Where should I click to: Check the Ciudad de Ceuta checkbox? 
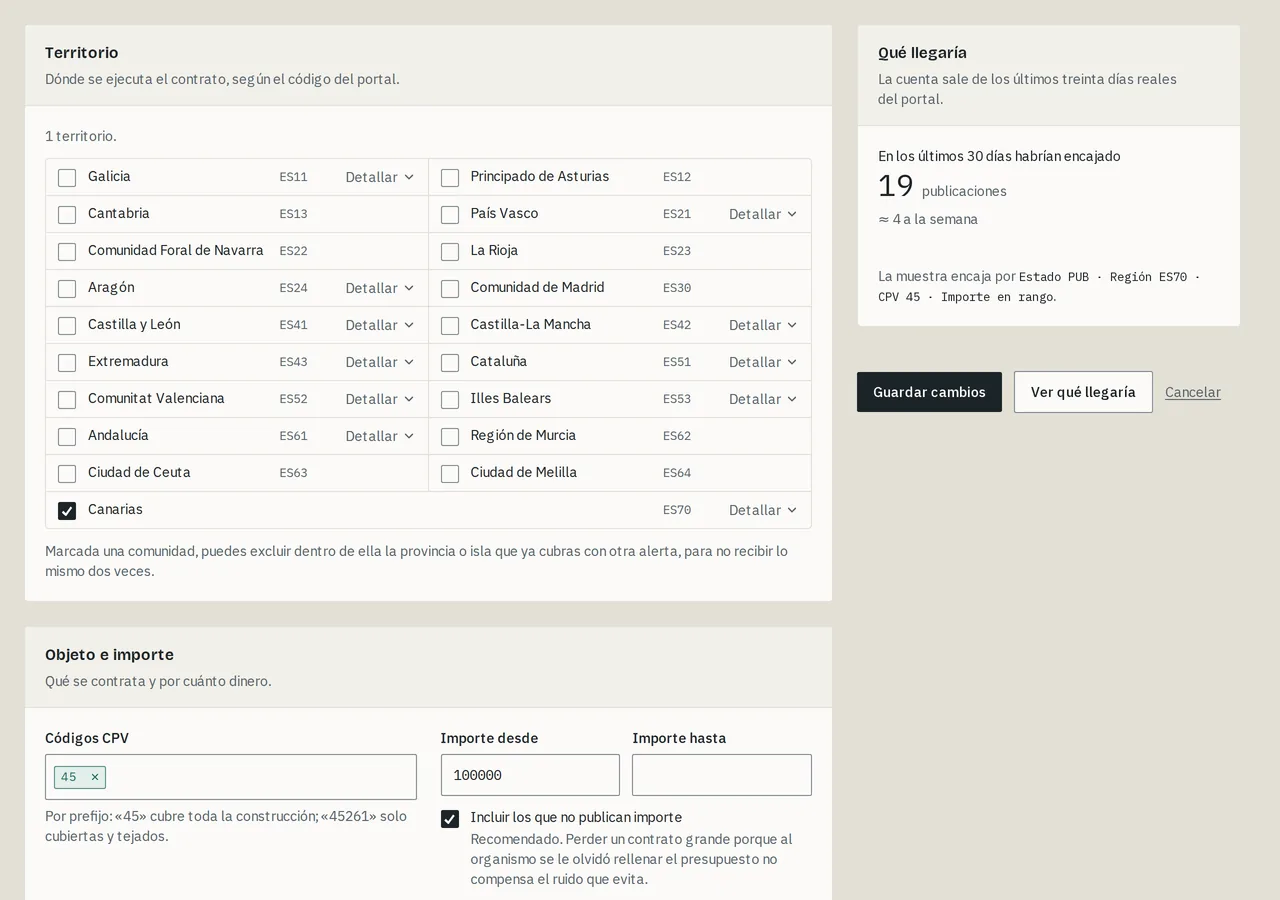click(x=67, y=474)
